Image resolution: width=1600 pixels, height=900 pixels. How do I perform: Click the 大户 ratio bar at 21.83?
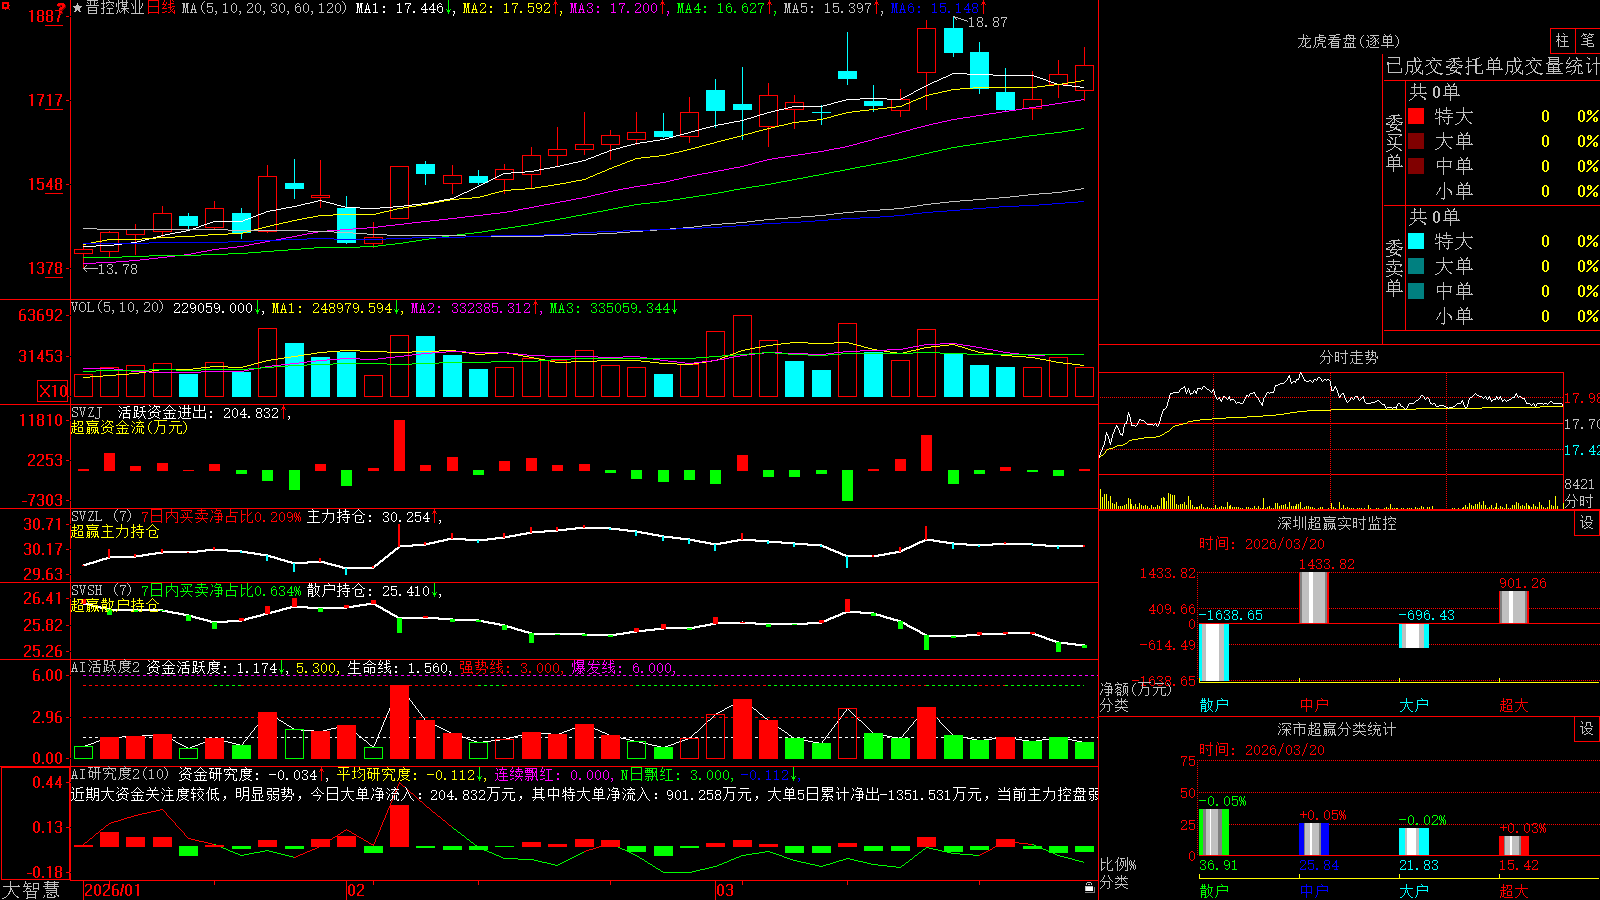tap(1414, 842)
